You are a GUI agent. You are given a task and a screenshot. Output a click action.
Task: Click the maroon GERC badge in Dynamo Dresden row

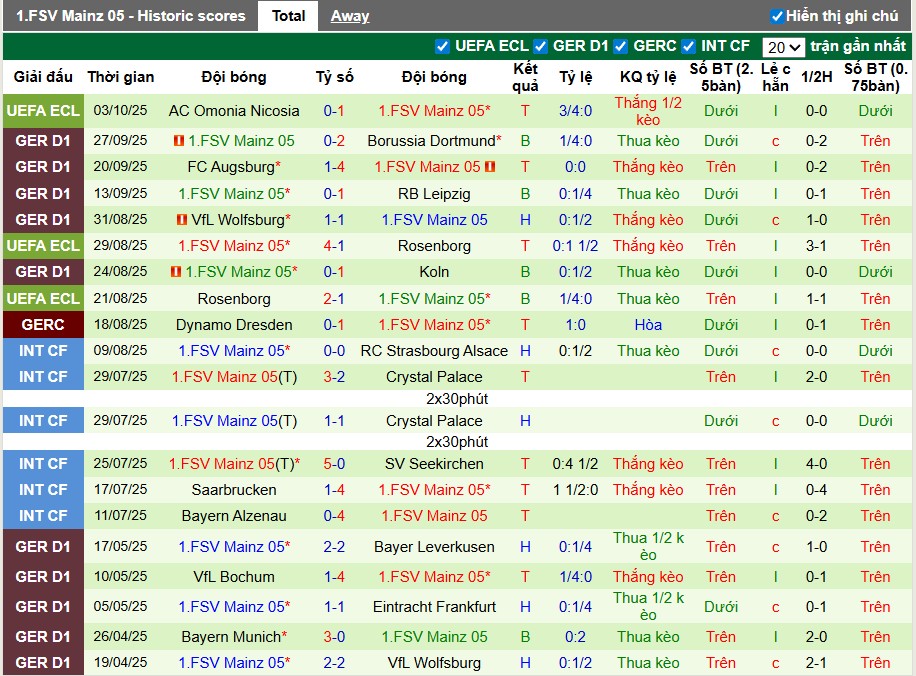pyautogui.click(x=43, y=325)
